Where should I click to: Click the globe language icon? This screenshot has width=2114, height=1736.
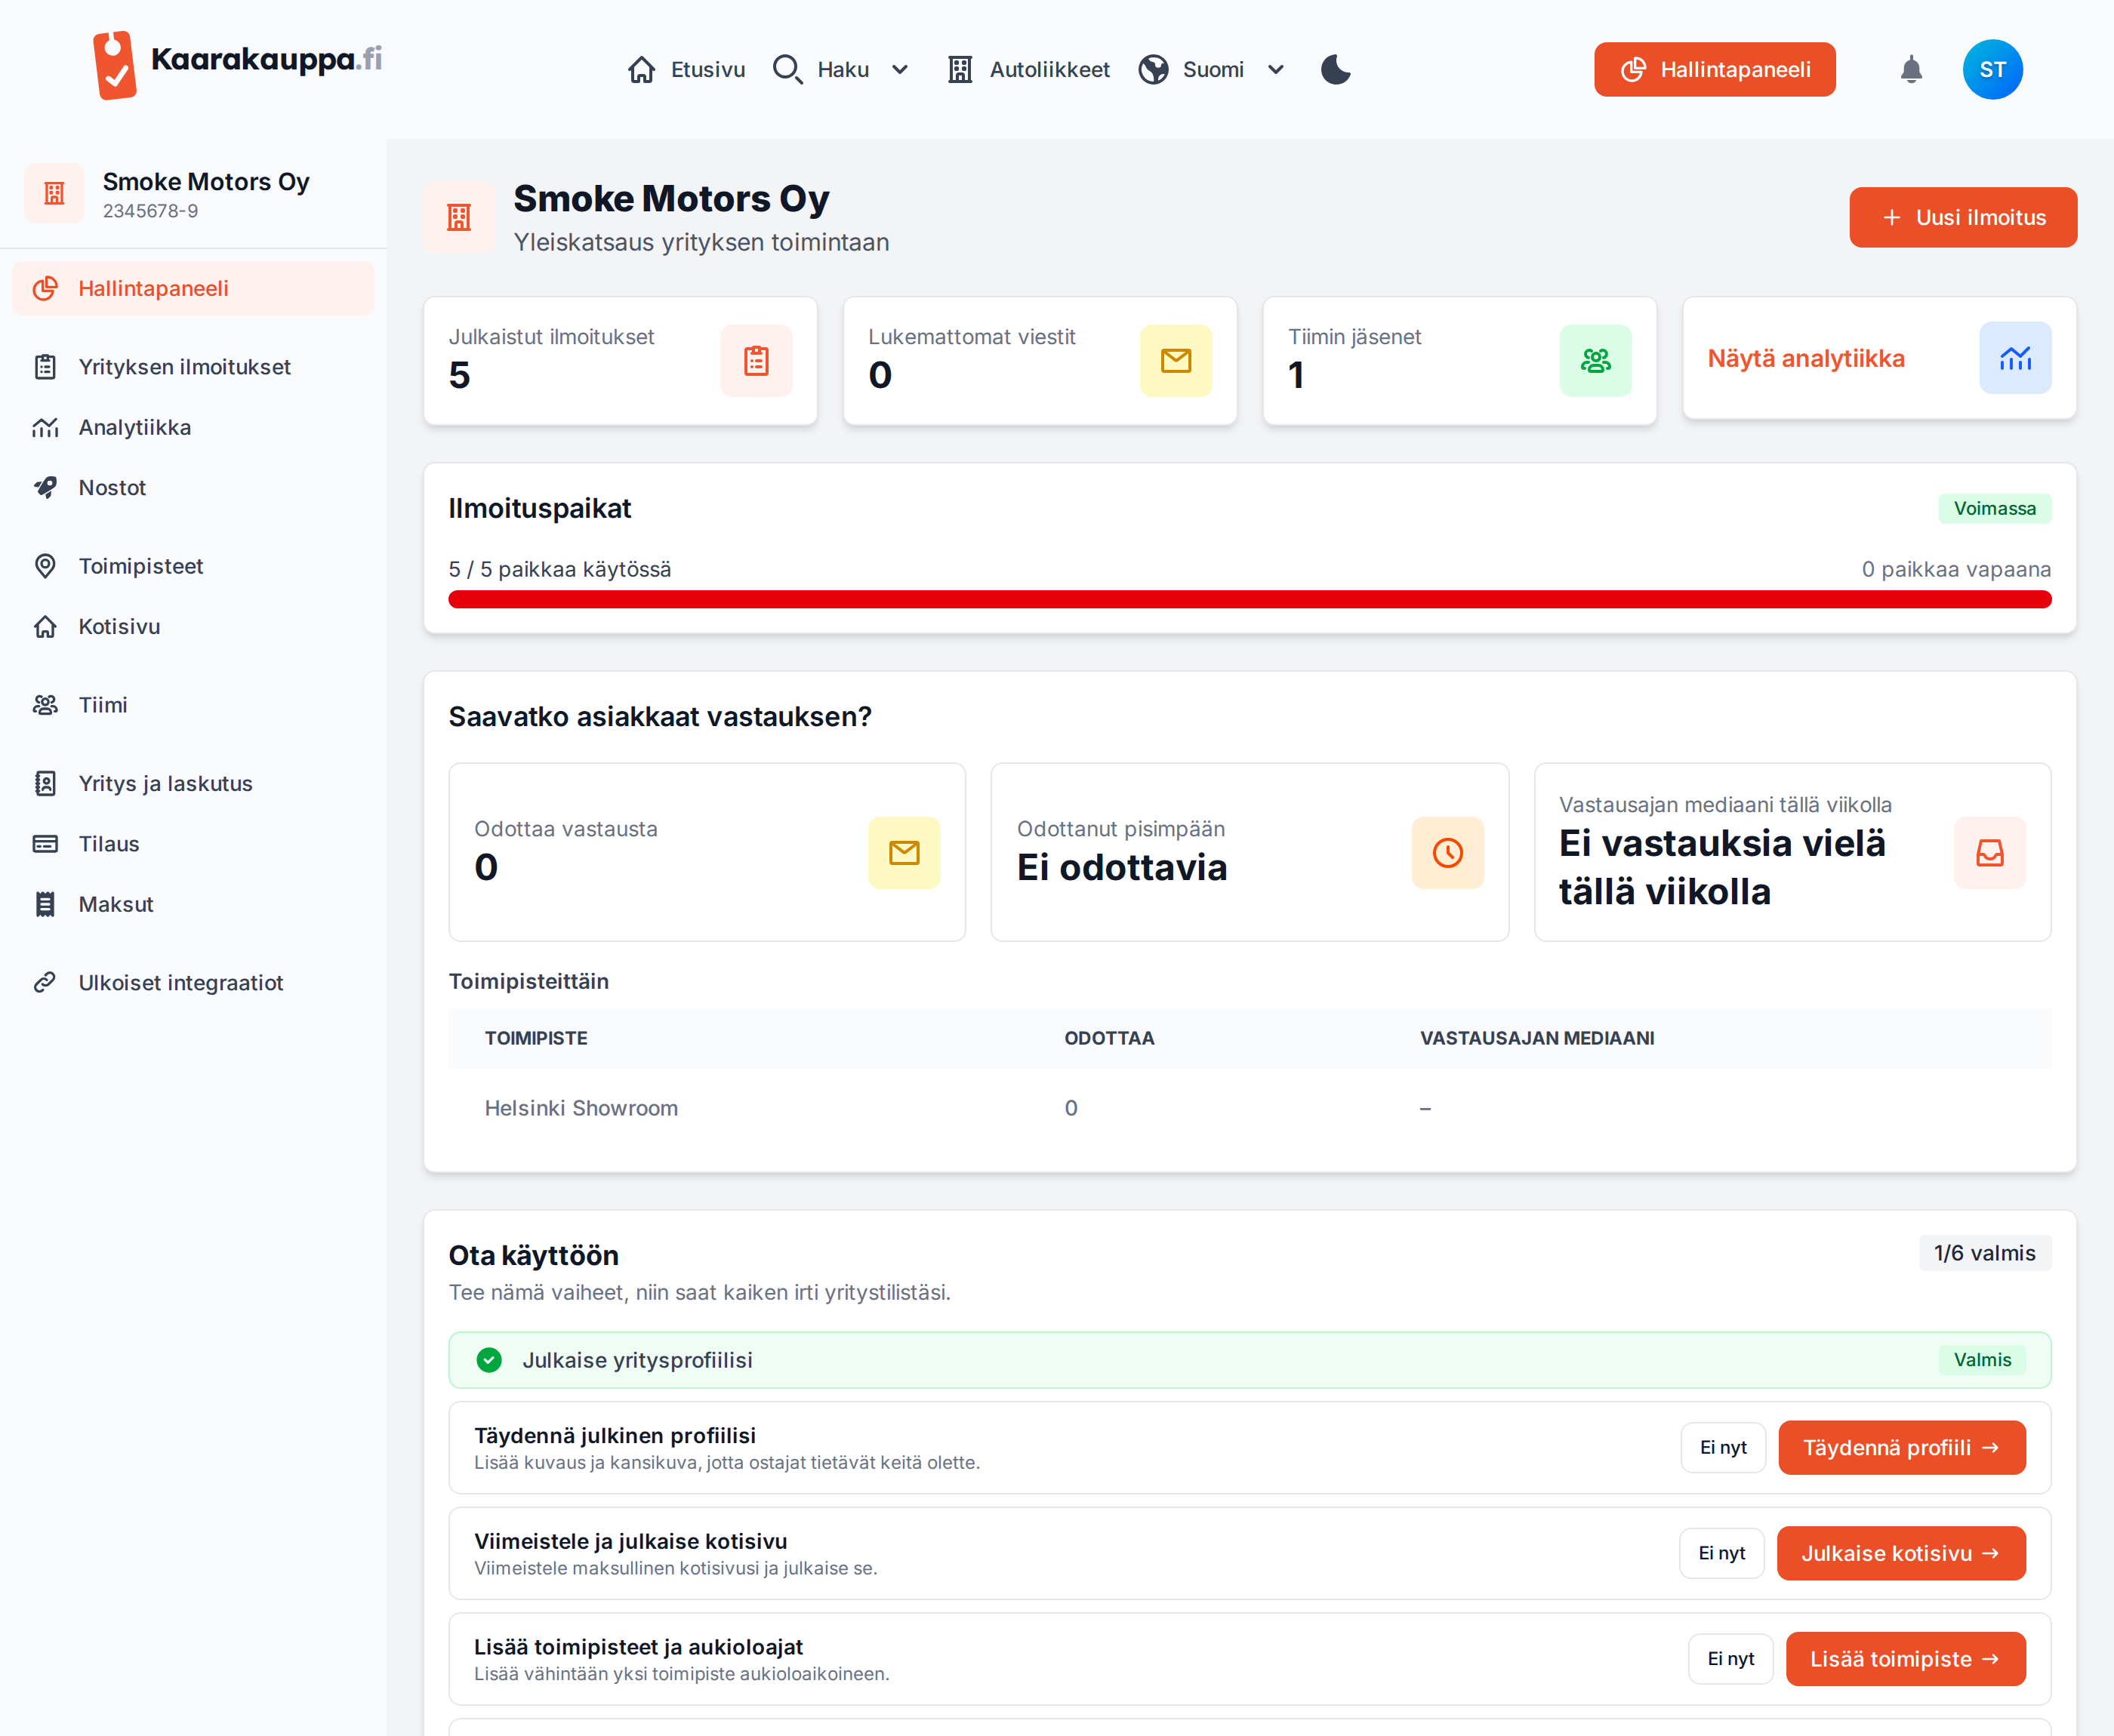1153,69
